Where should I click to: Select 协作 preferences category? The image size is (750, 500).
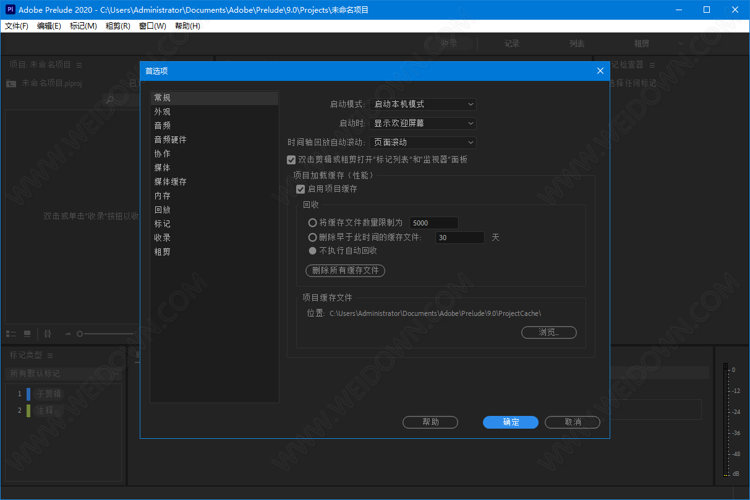tap(214, 154)
